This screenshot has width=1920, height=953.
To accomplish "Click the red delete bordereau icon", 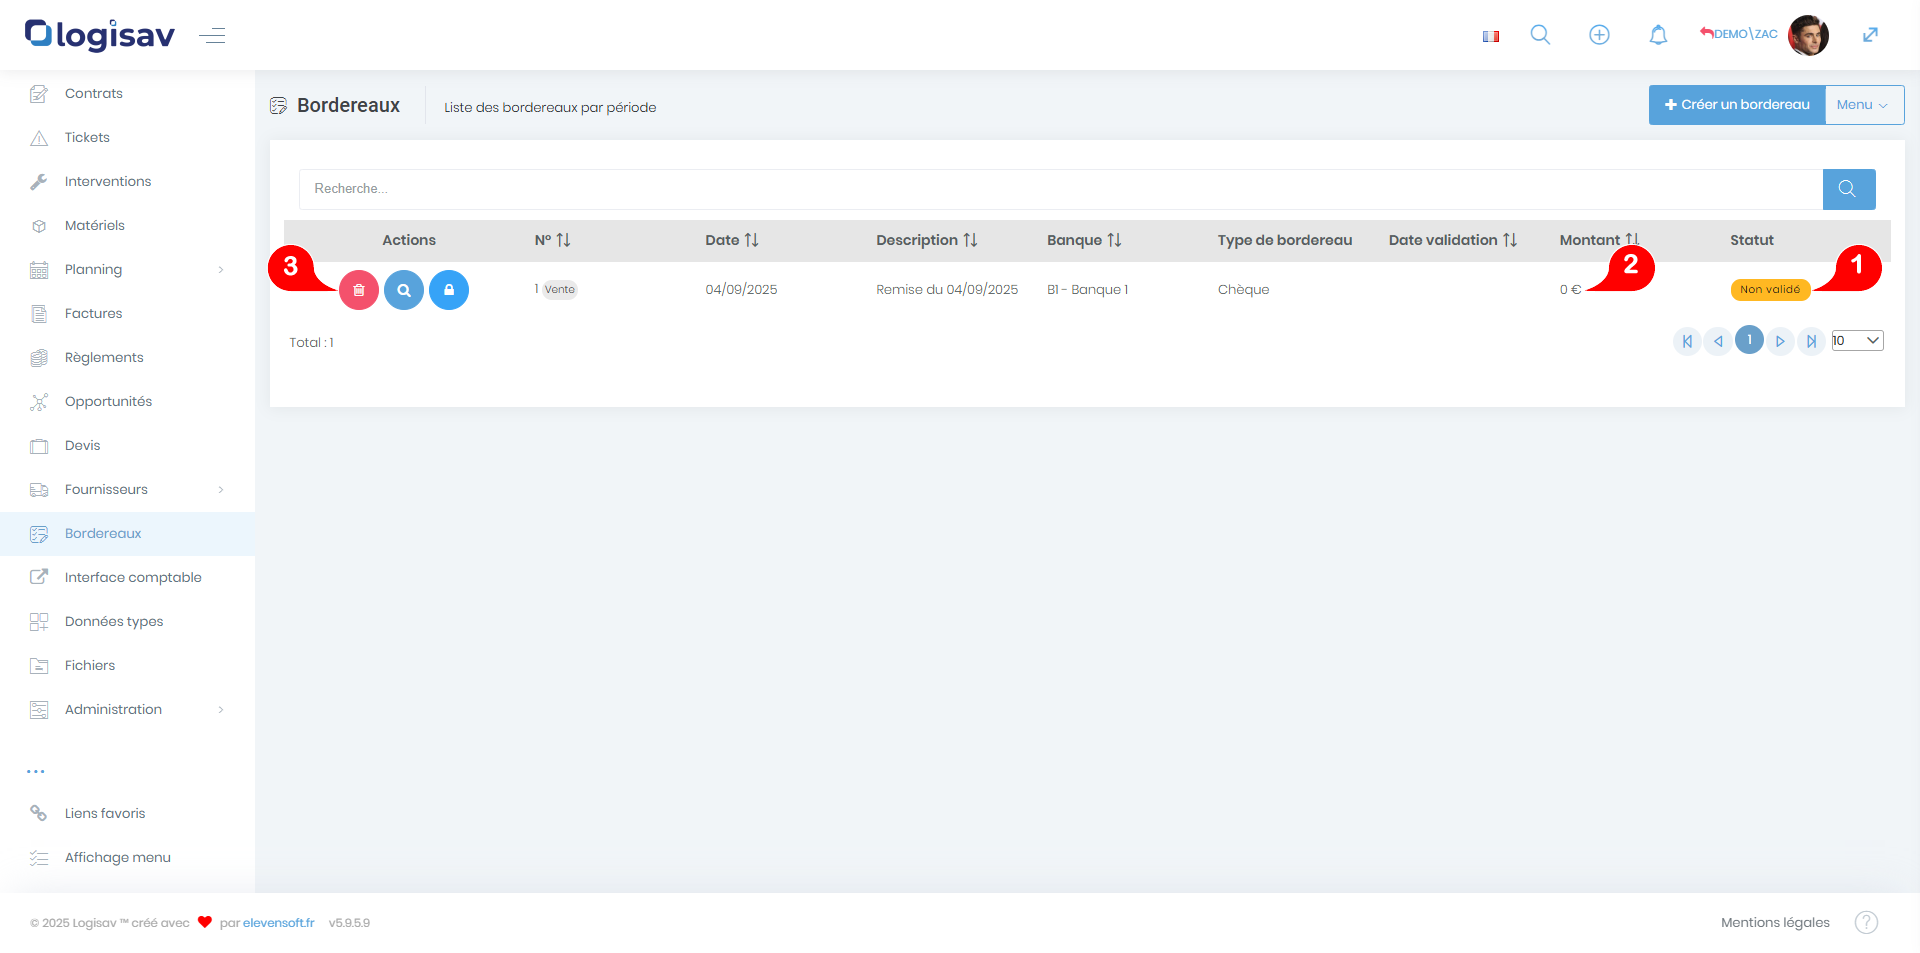I will [x=359, y=290].
